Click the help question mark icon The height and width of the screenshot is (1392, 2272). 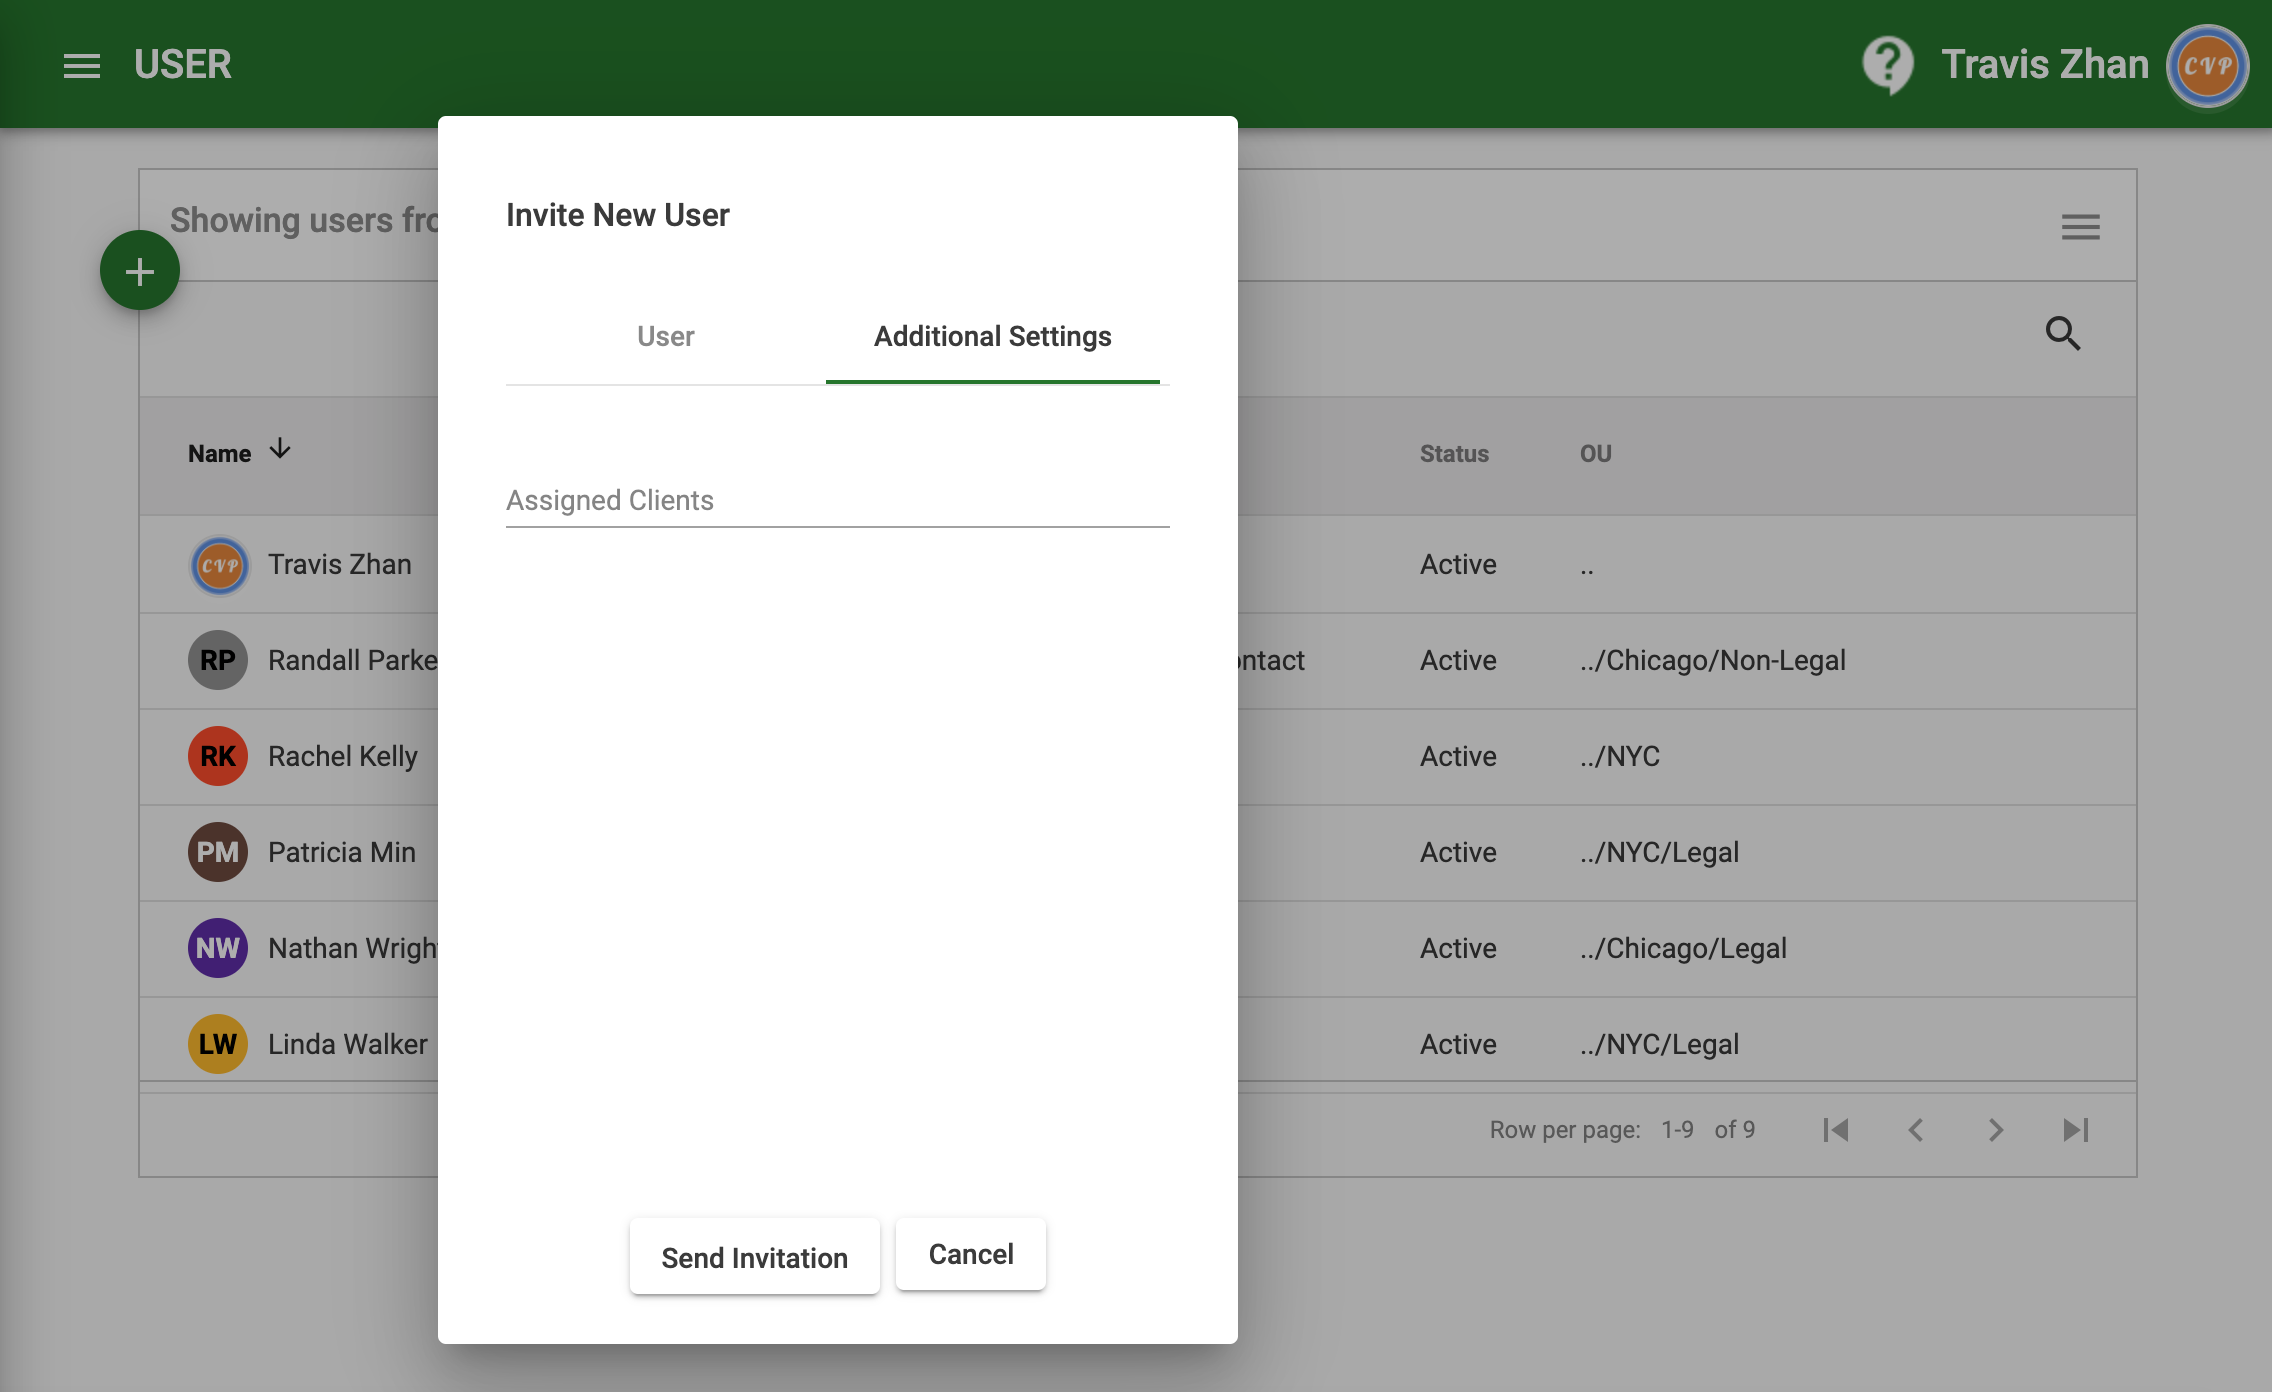[x=1887, y=65]
